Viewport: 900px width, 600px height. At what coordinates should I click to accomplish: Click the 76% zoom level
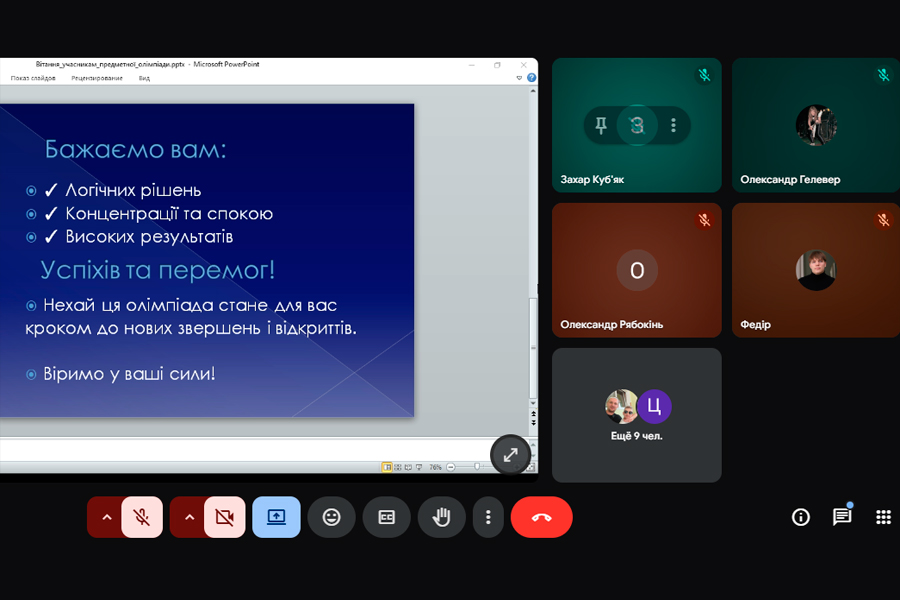pos(435,467)
